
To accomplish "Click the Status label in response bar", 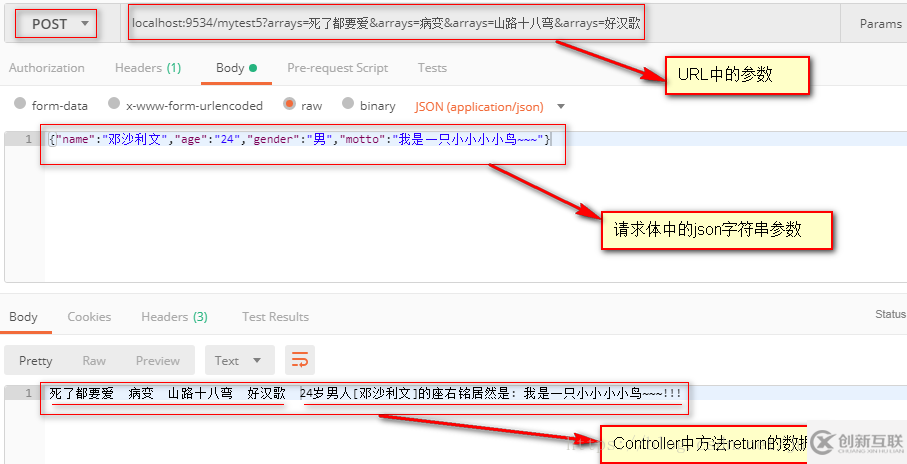I will coord(890,314).
